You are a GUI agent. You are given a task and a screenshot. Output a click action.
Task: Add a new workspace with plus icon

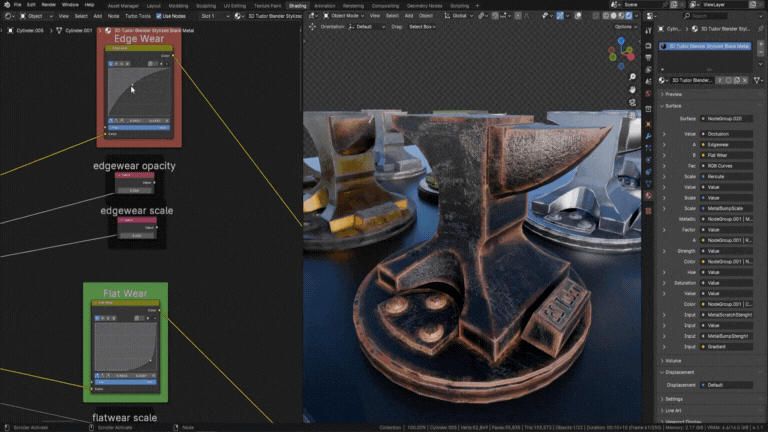[x=478, y=6]
